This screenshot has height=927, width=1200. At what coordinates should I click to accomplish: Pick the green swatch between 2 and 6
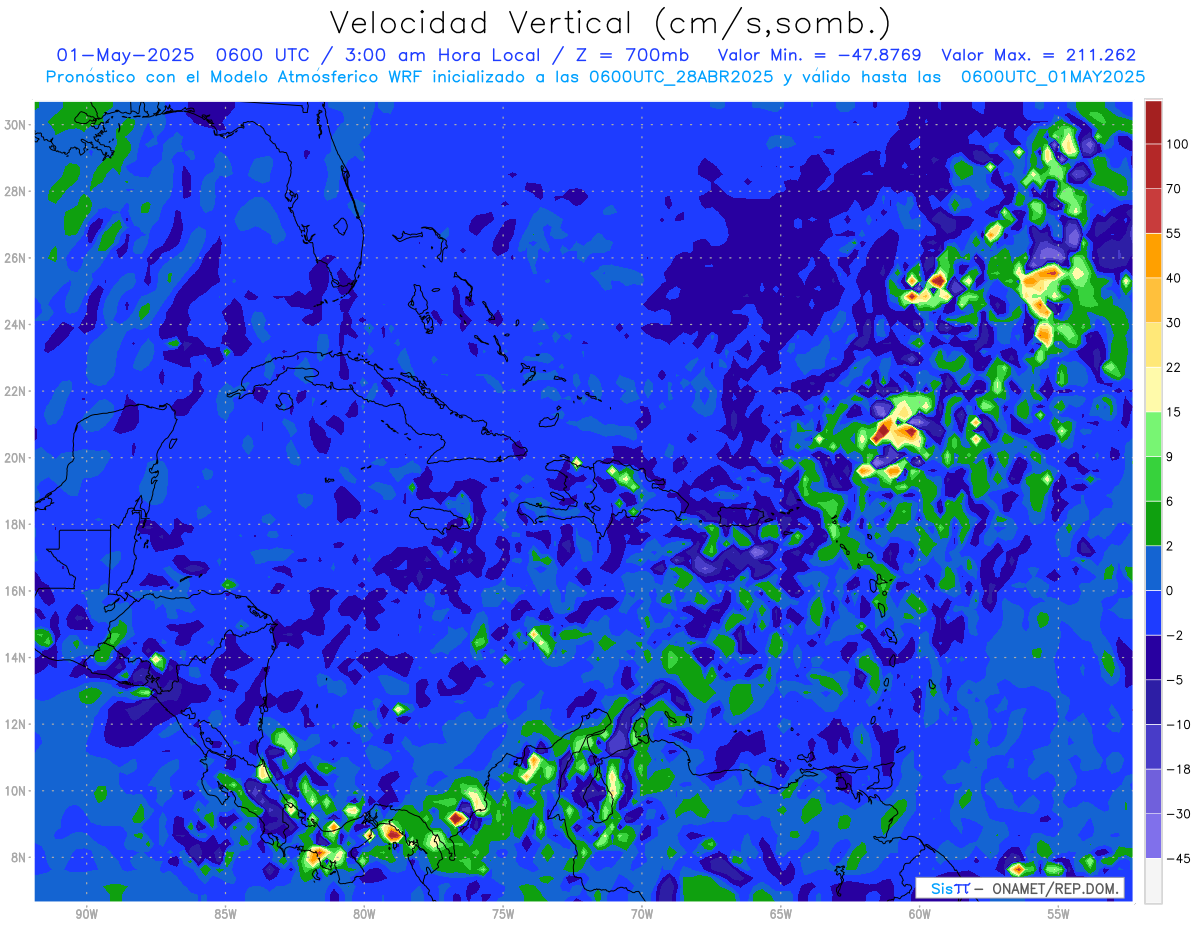click(1153, 524)
